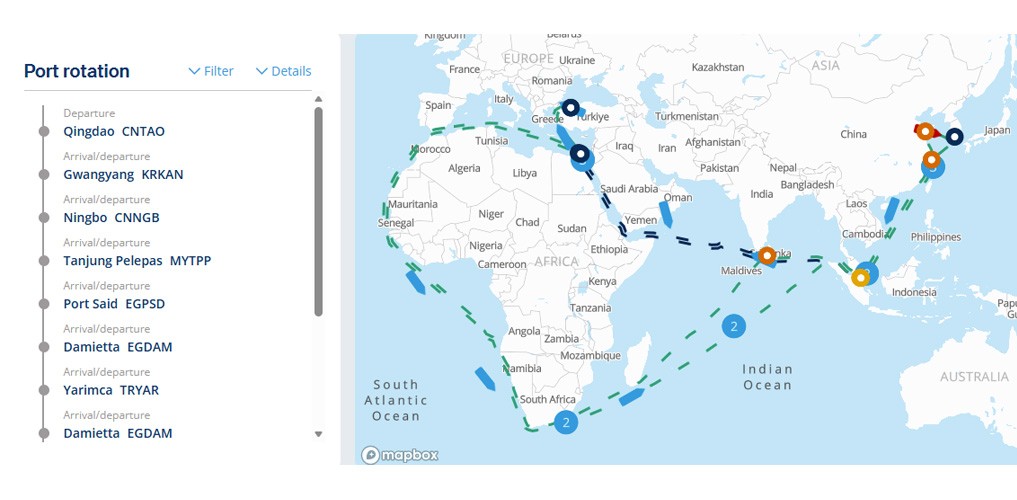Image resolution: width=1017 pixels, height=500 pixels.
Task: Select Tanjung Pelepas MYTPP port entry
Action: [138, 261]
